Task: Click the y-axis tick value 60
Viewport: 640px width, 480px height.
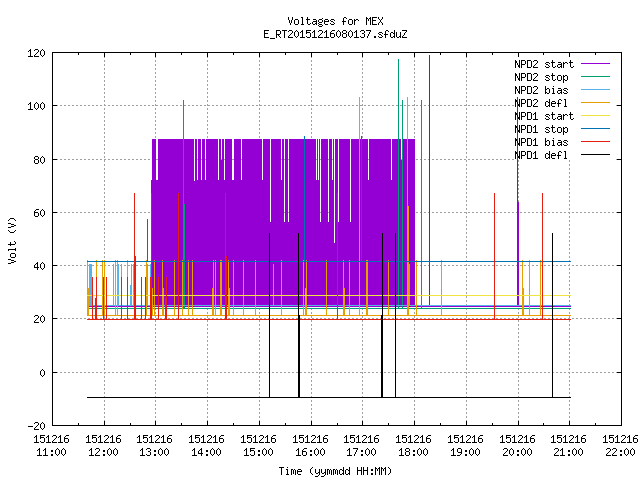Action: [39, 213]
